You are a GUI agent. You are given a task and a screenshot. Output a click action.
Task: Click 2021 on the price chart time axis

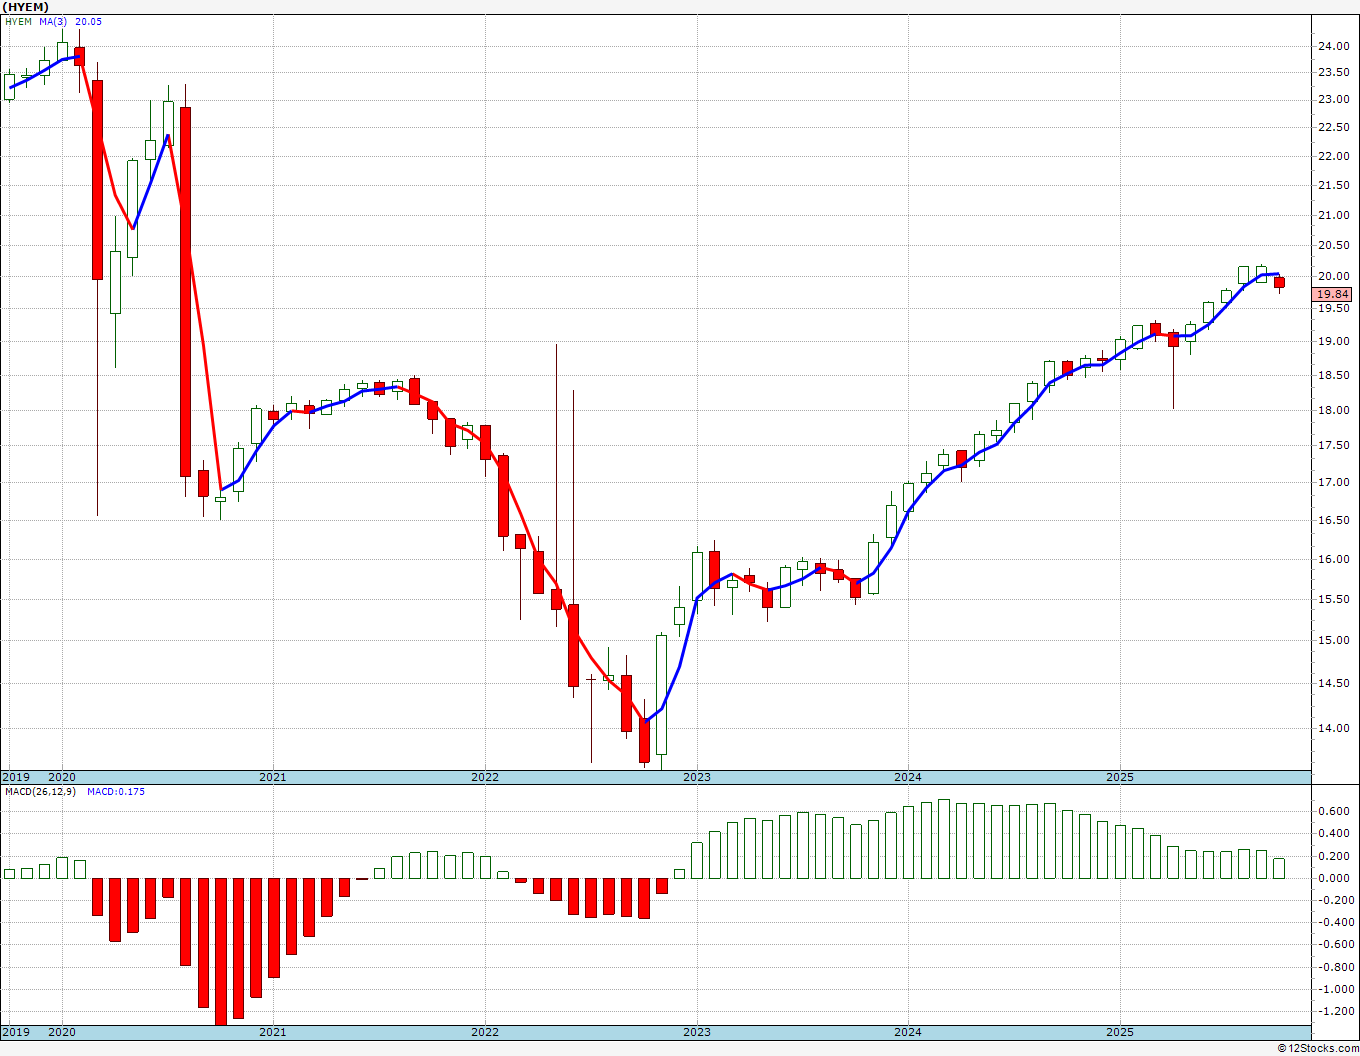click(273, 777)
